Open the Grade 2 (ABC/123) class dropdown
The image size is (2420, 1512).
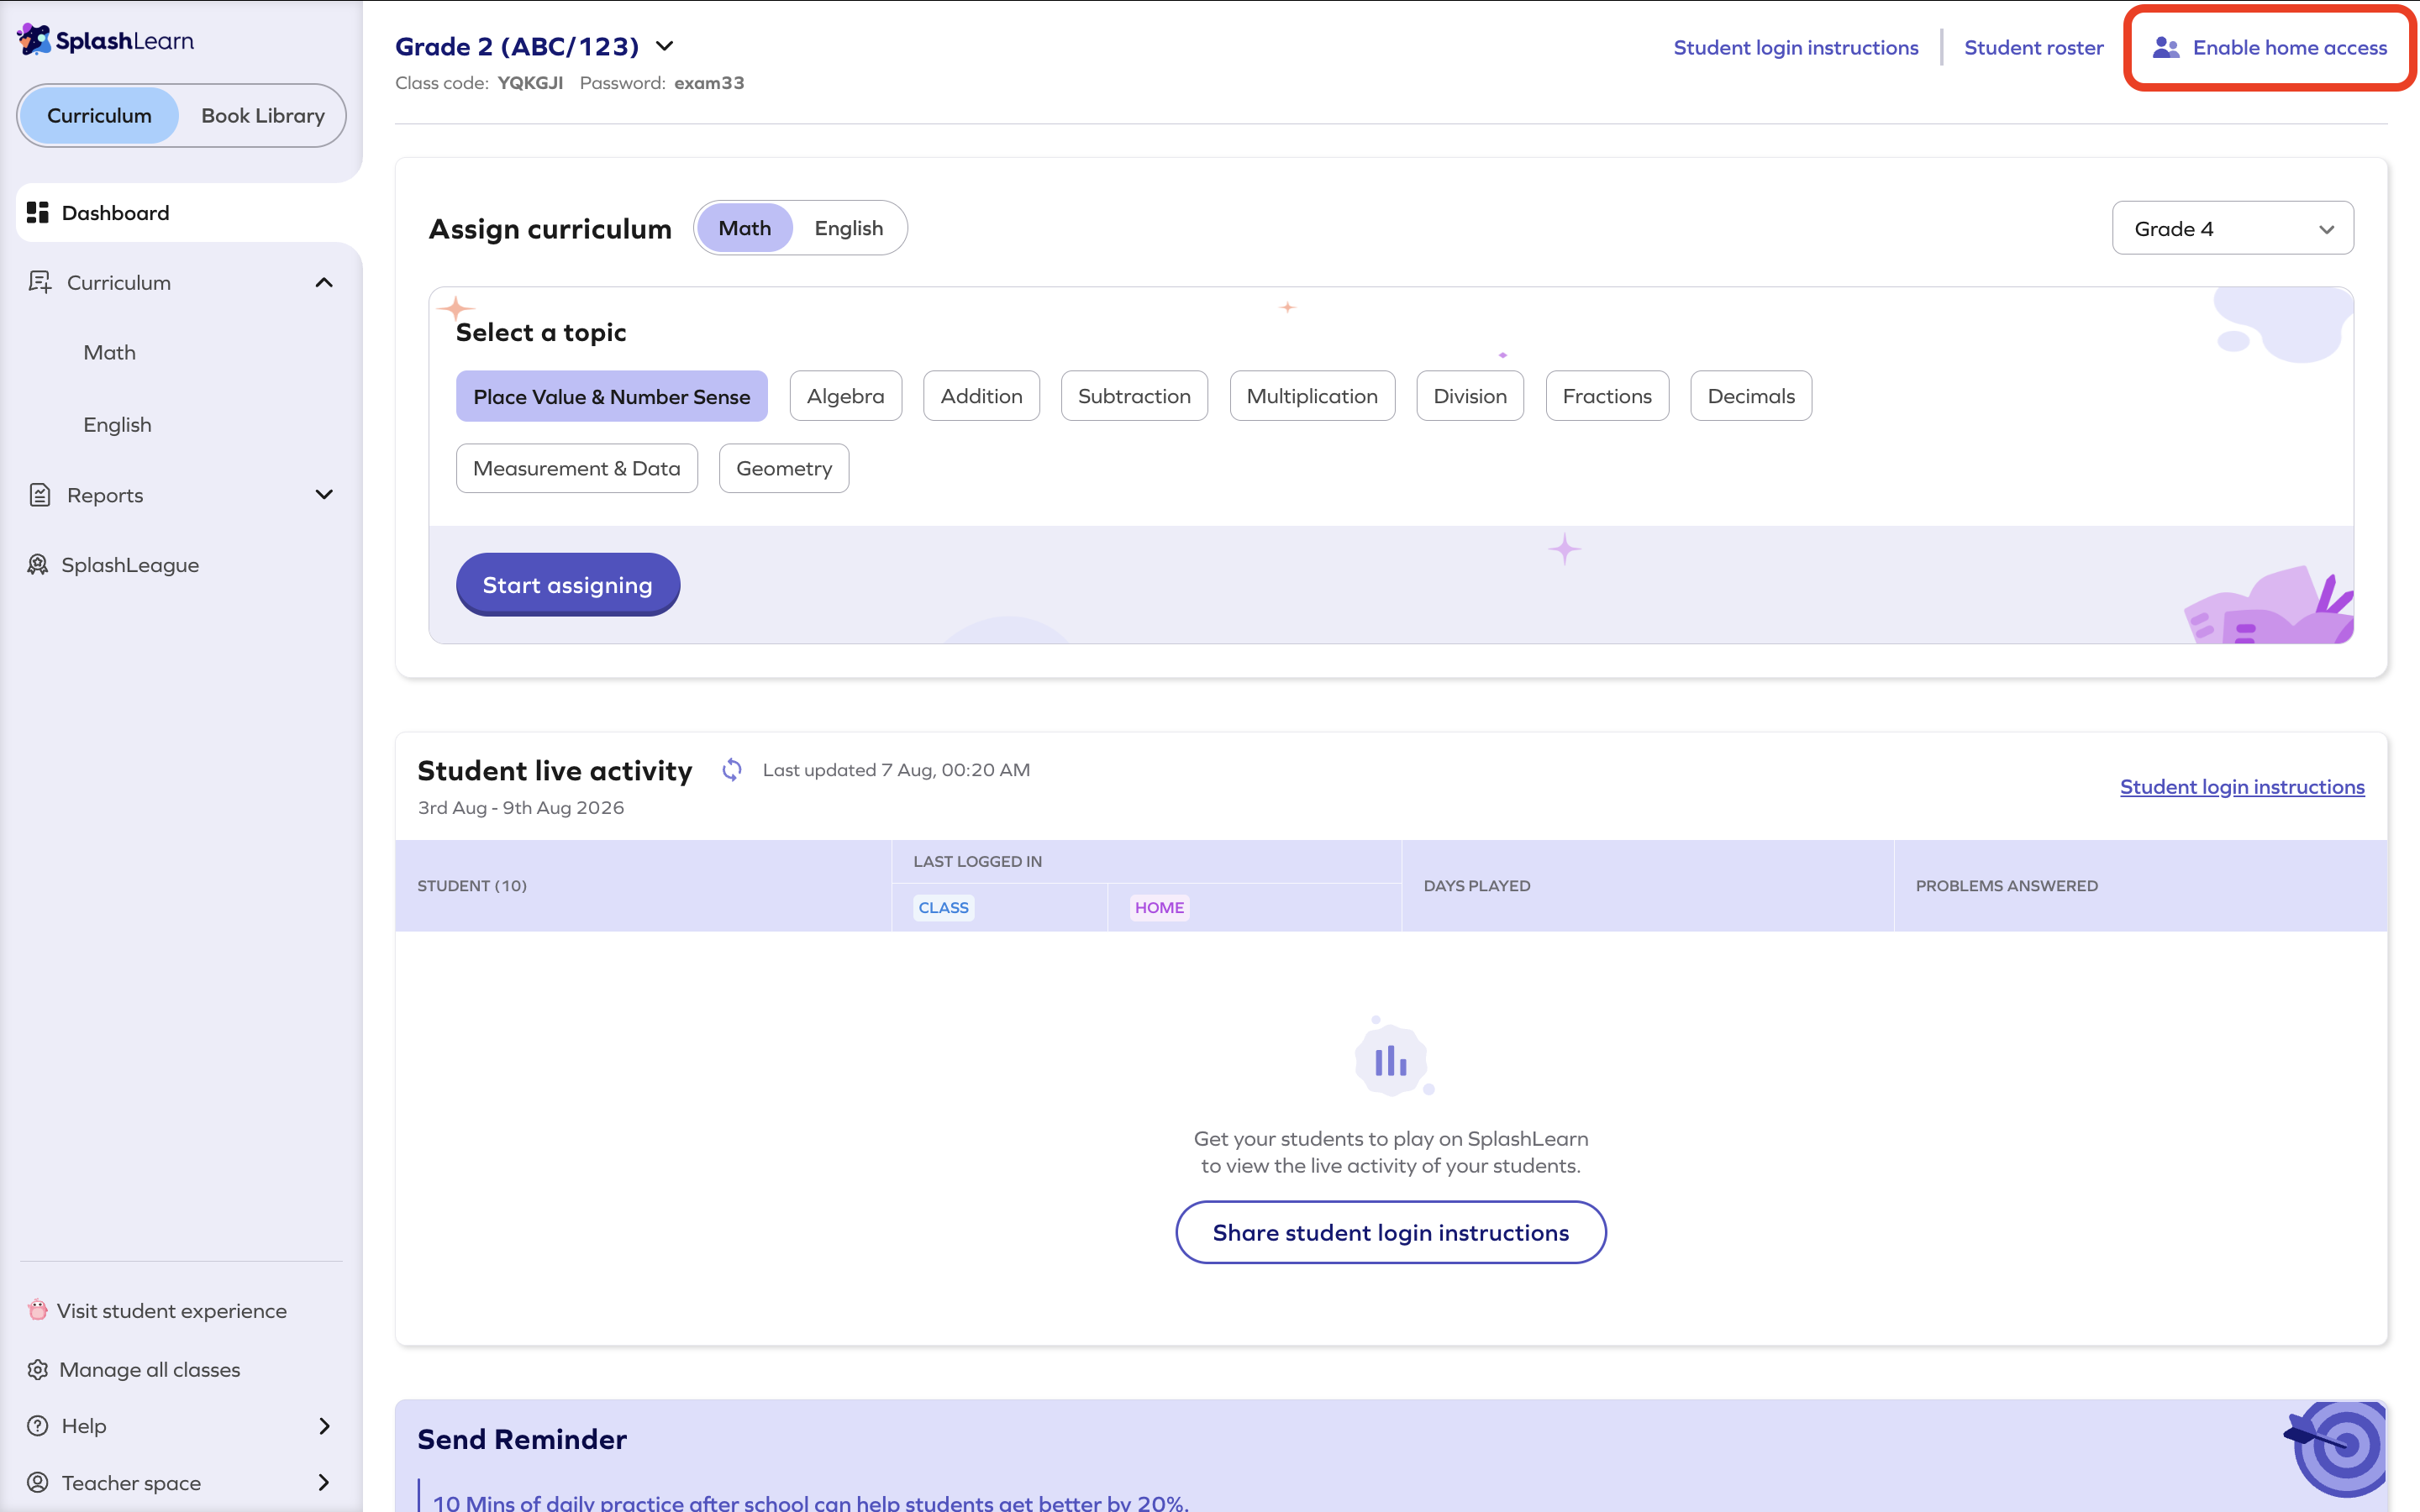[x=535, y=46]
